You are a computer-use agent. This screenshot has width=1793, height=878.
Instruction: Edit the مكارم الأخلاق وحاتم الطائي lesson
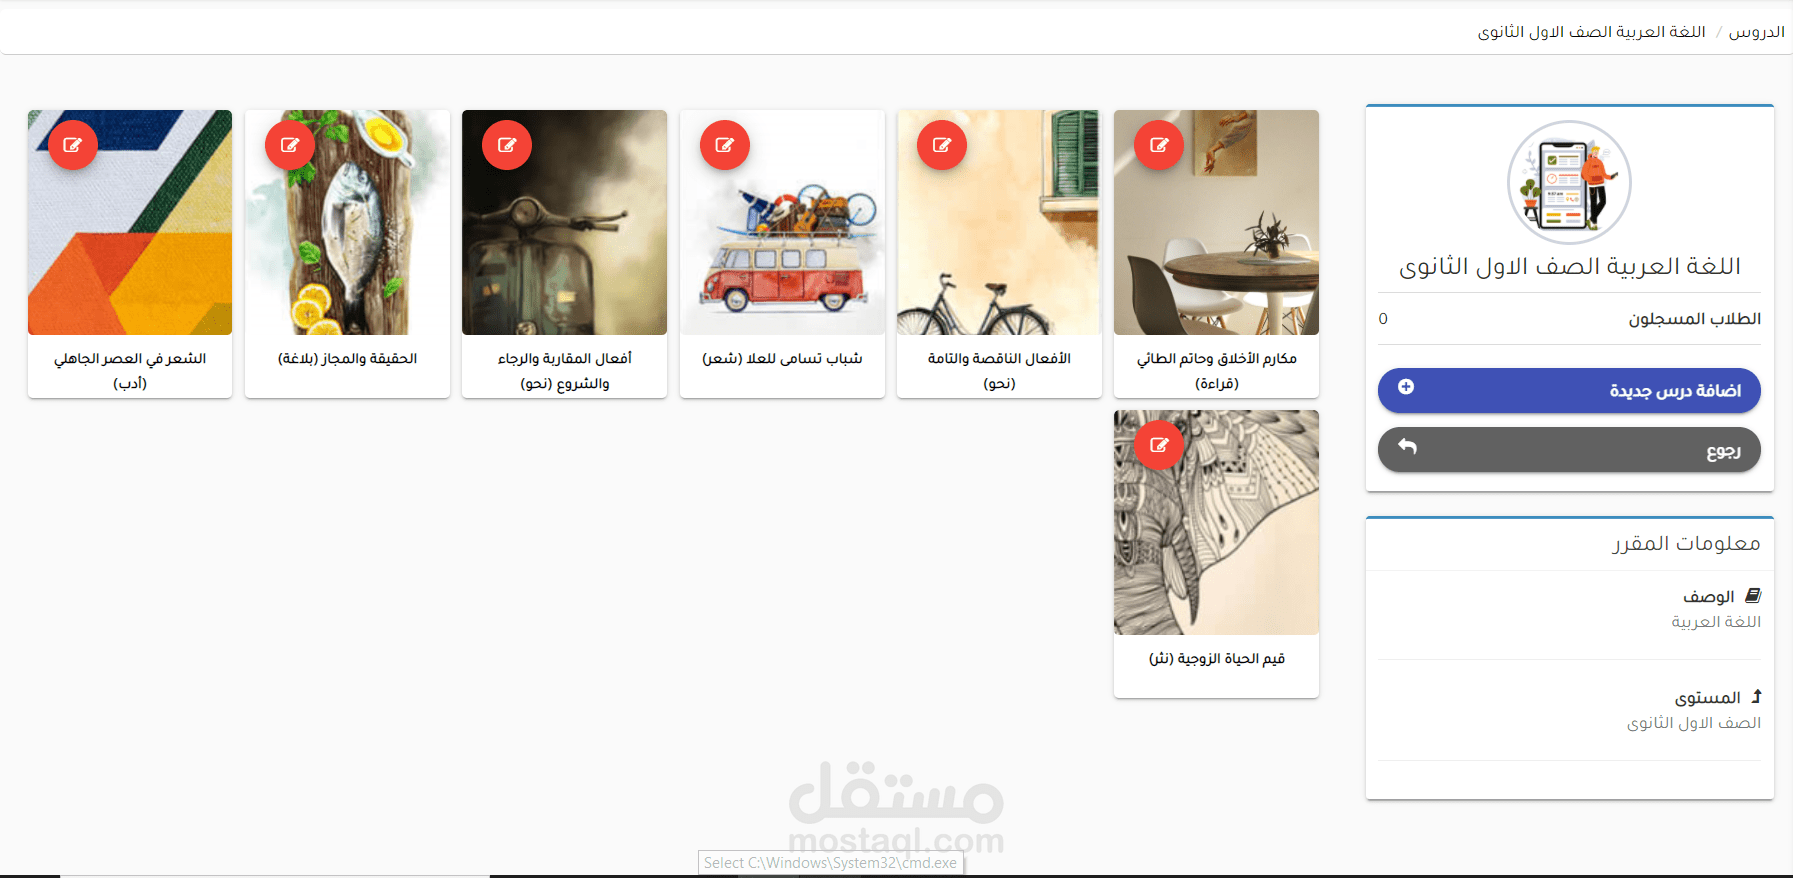1159,145
